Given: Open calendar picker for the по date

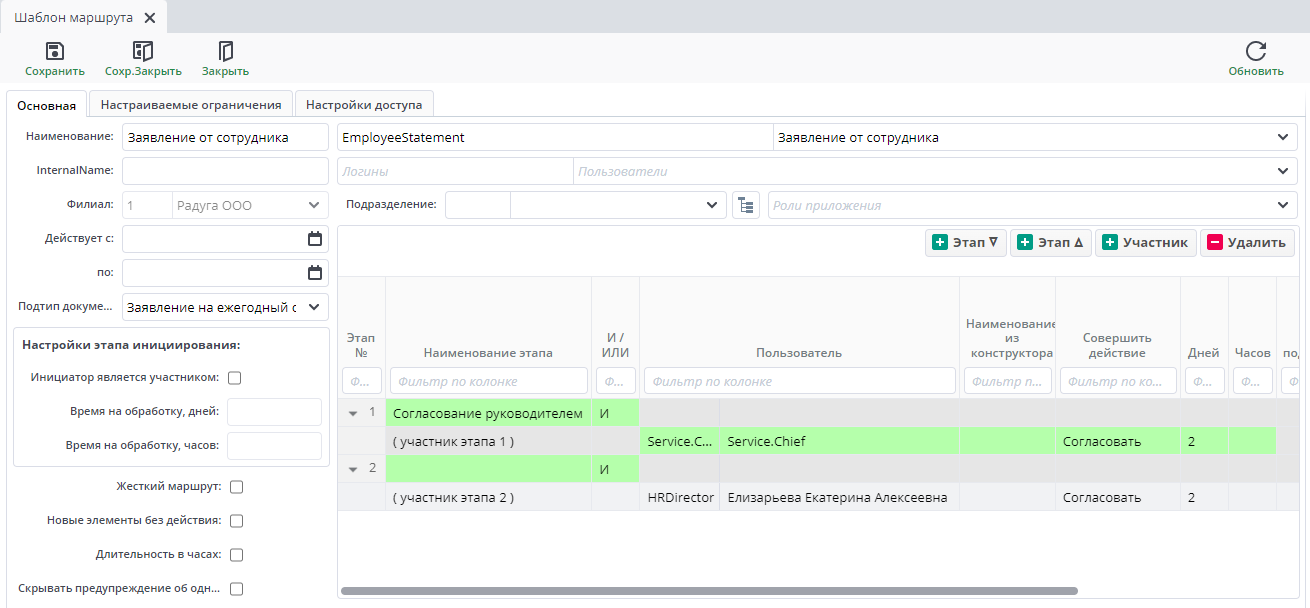Looking at the screenshot, I should [x=315, y=273].
